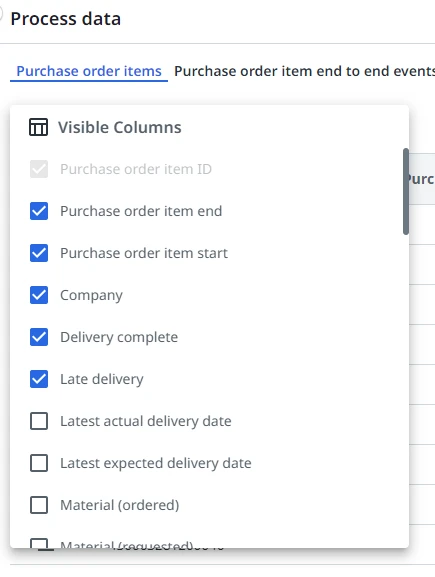435x577 pixels.
Task: Click the Visible Columns list scrollbar thumb
Action: [x=406, y=191]
